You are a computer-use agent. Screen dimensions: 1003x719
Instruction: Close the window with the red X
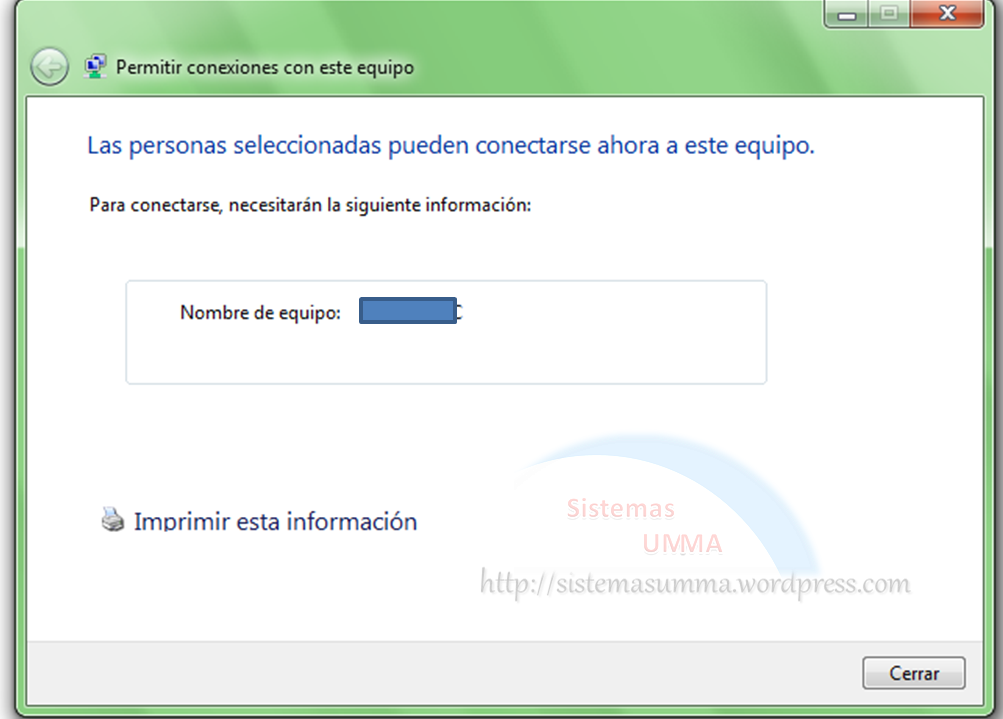coord(945,13)
